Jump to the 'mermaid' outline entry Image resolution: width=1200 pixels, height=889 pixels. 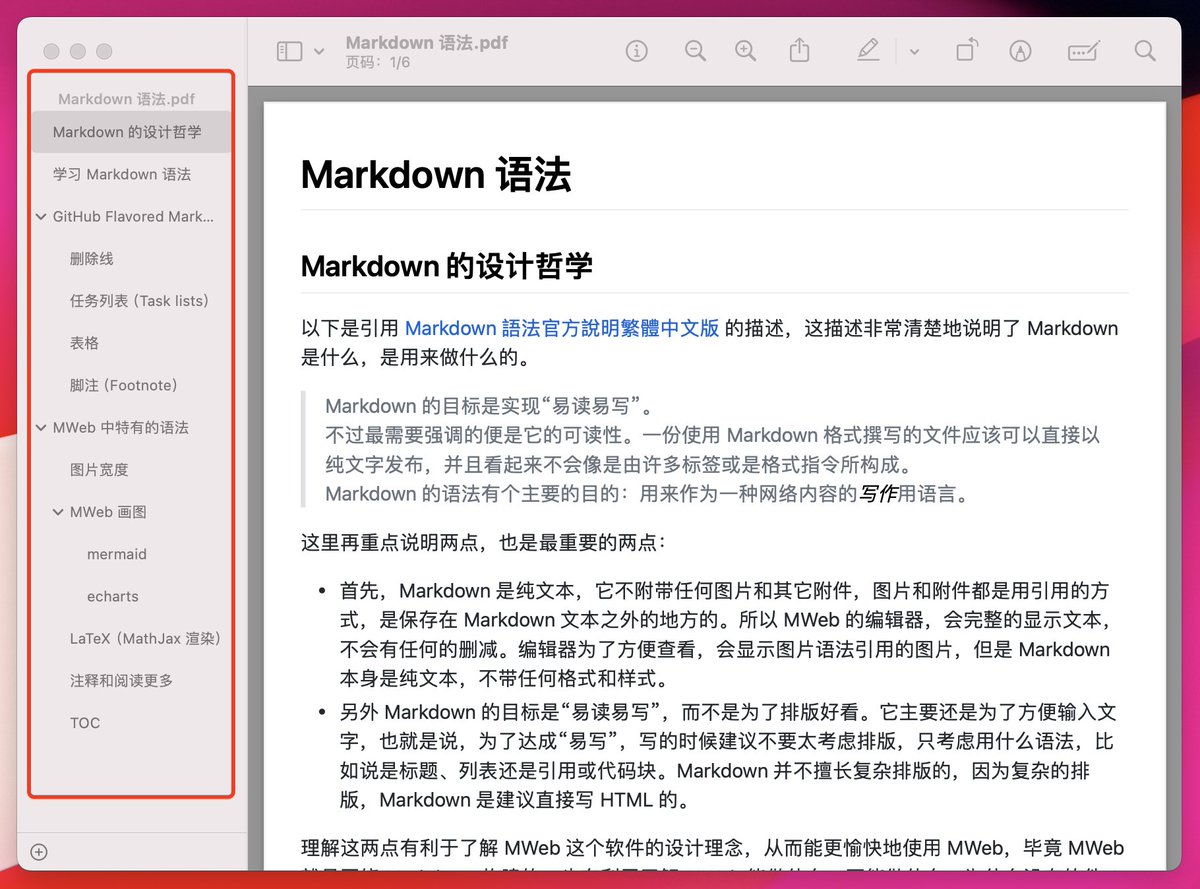117,554
